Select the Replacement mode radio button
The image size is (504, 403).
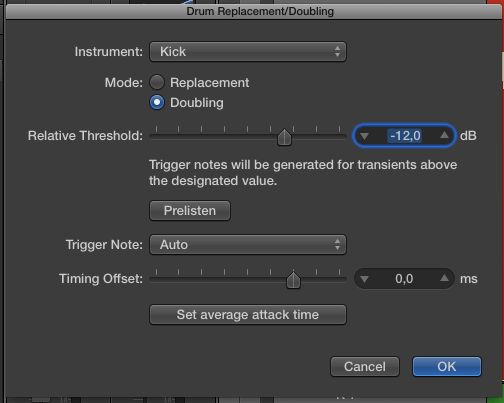click(157, 82)
